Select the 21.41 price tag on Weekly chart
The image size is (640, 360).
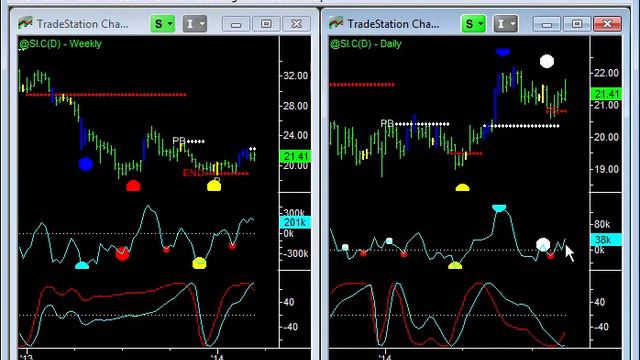[296, 156]
